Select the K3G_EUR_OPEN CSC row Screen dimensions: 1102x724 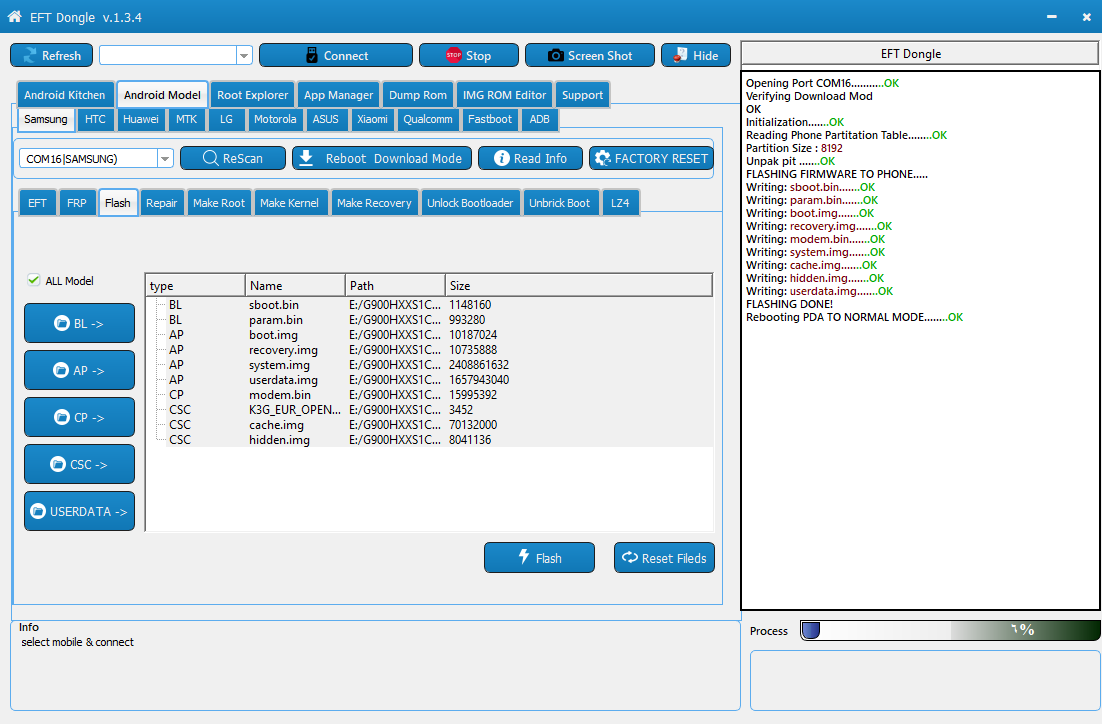coord(429,410)
